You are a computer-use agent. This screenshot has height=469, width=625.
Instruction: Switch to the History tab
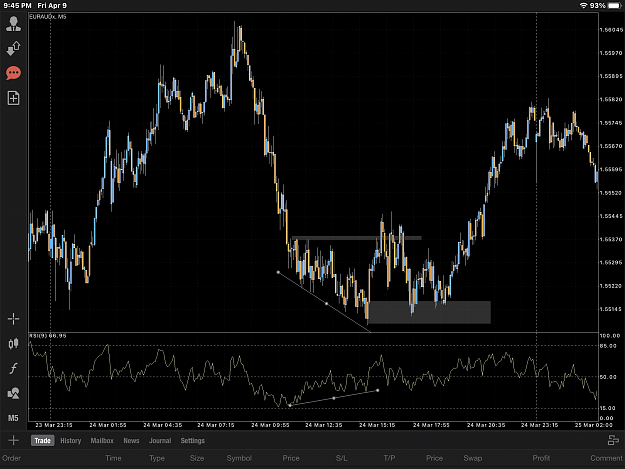[71, 441]
